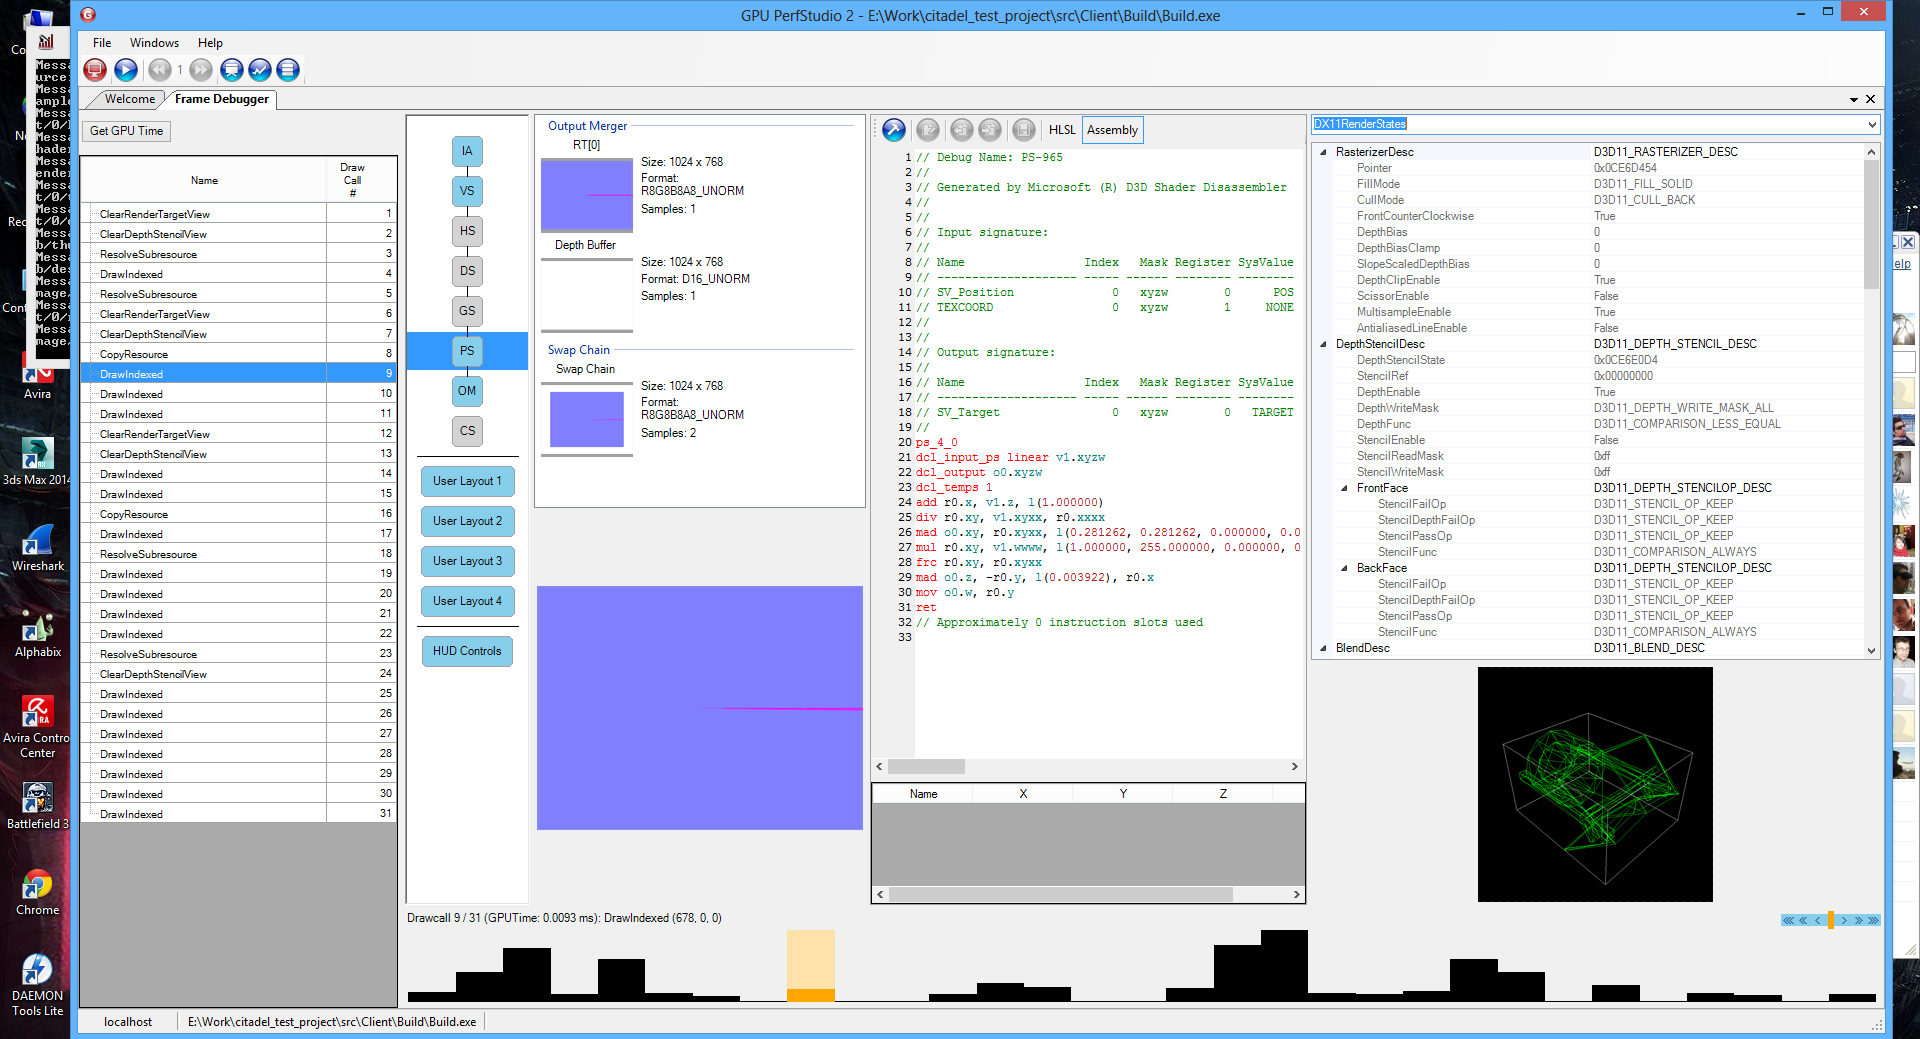Select the HS pipeline stage
The height and width of the screenshot is (1039, 1920).
tap(467, 231)
